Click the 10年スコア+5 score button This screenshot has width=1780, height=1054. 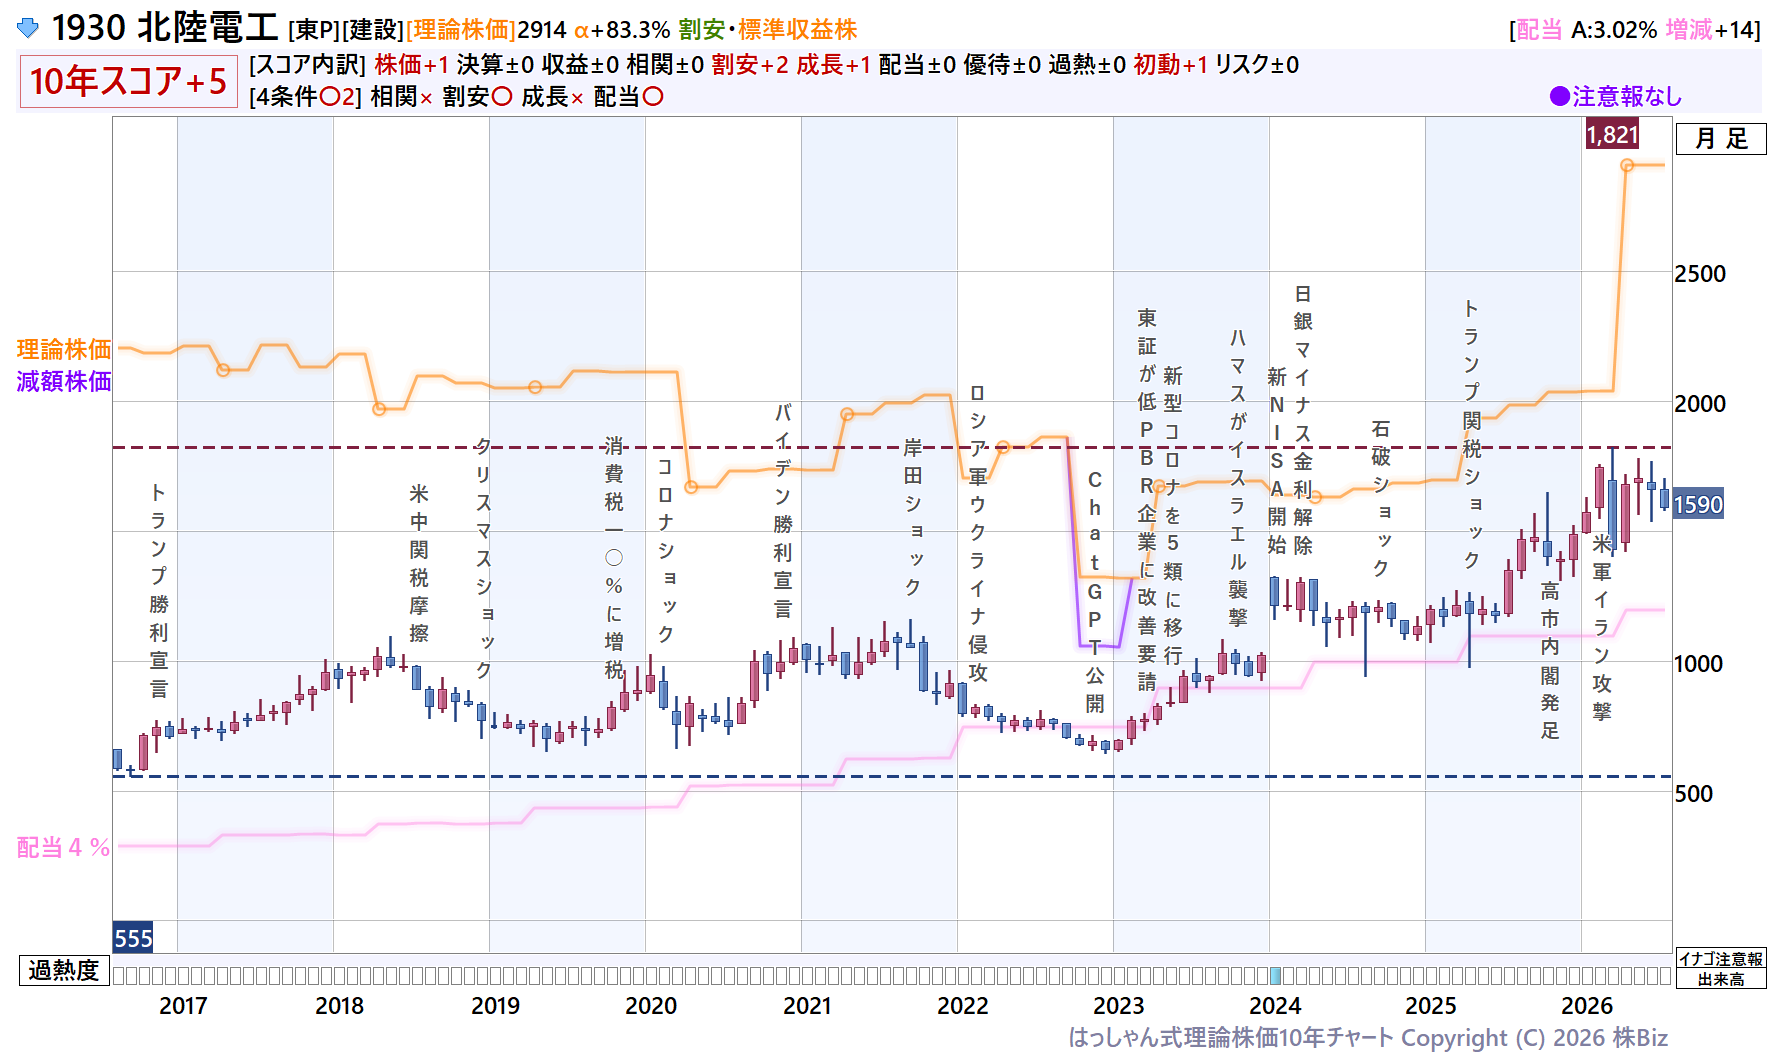[x=128, y=81]
